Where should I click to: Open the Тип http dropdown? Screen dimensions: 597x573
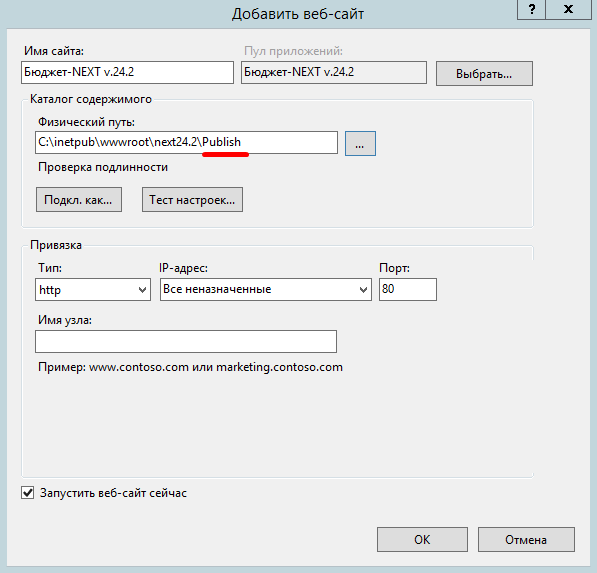[x=93, y=289]
